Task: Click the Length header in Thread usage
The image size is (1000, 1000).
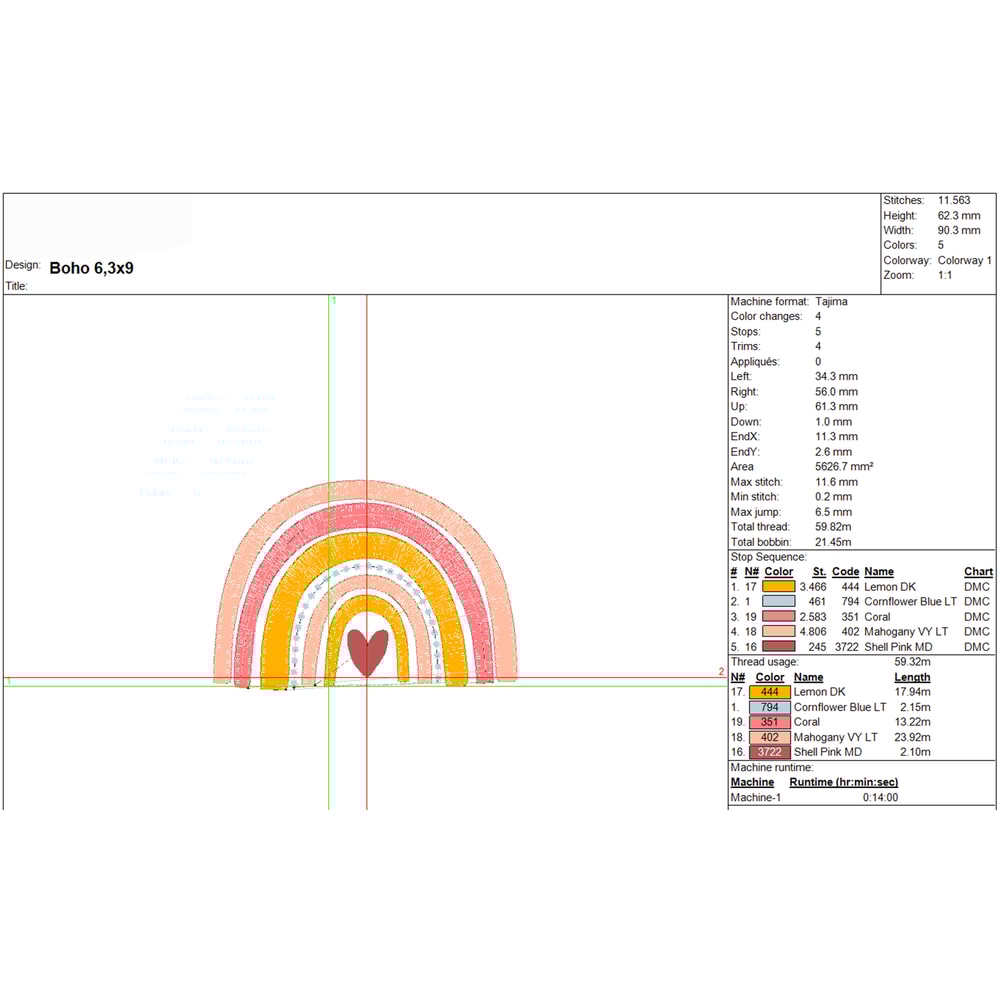Action: tap(911, 677)
